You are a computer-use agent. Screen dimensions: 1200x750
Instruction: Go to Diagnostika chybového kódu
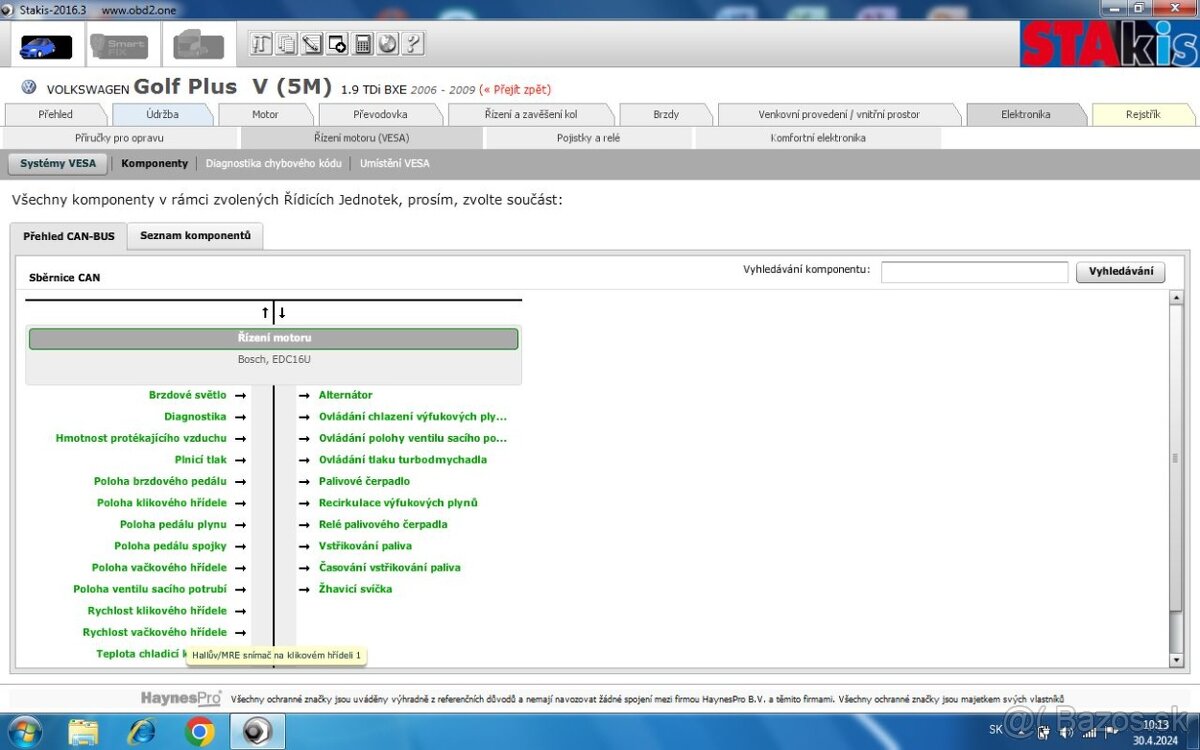(x=274, y=163)
